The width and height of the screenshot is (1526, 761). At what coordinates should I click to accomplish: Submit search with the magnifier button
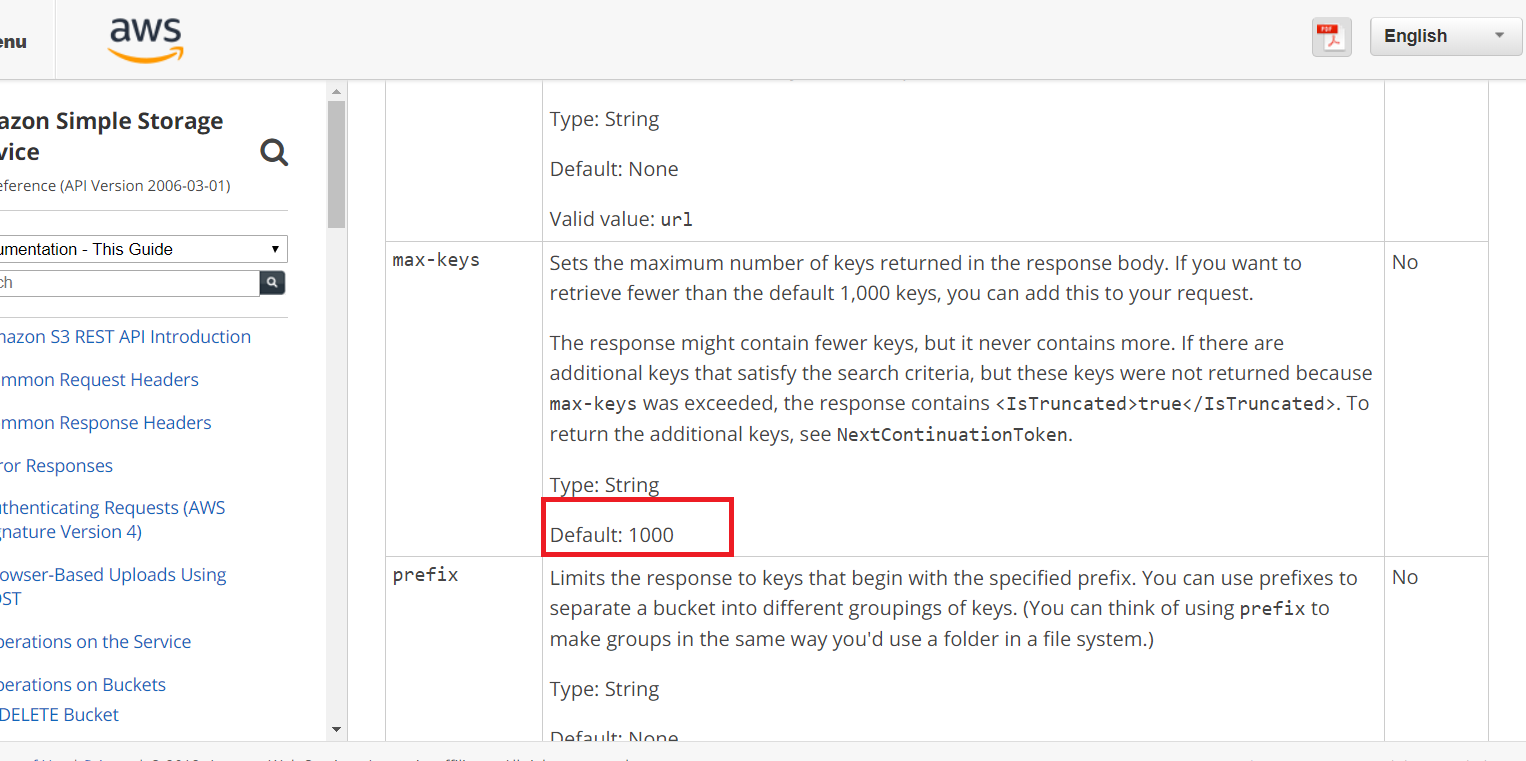[x=271, y=282]
